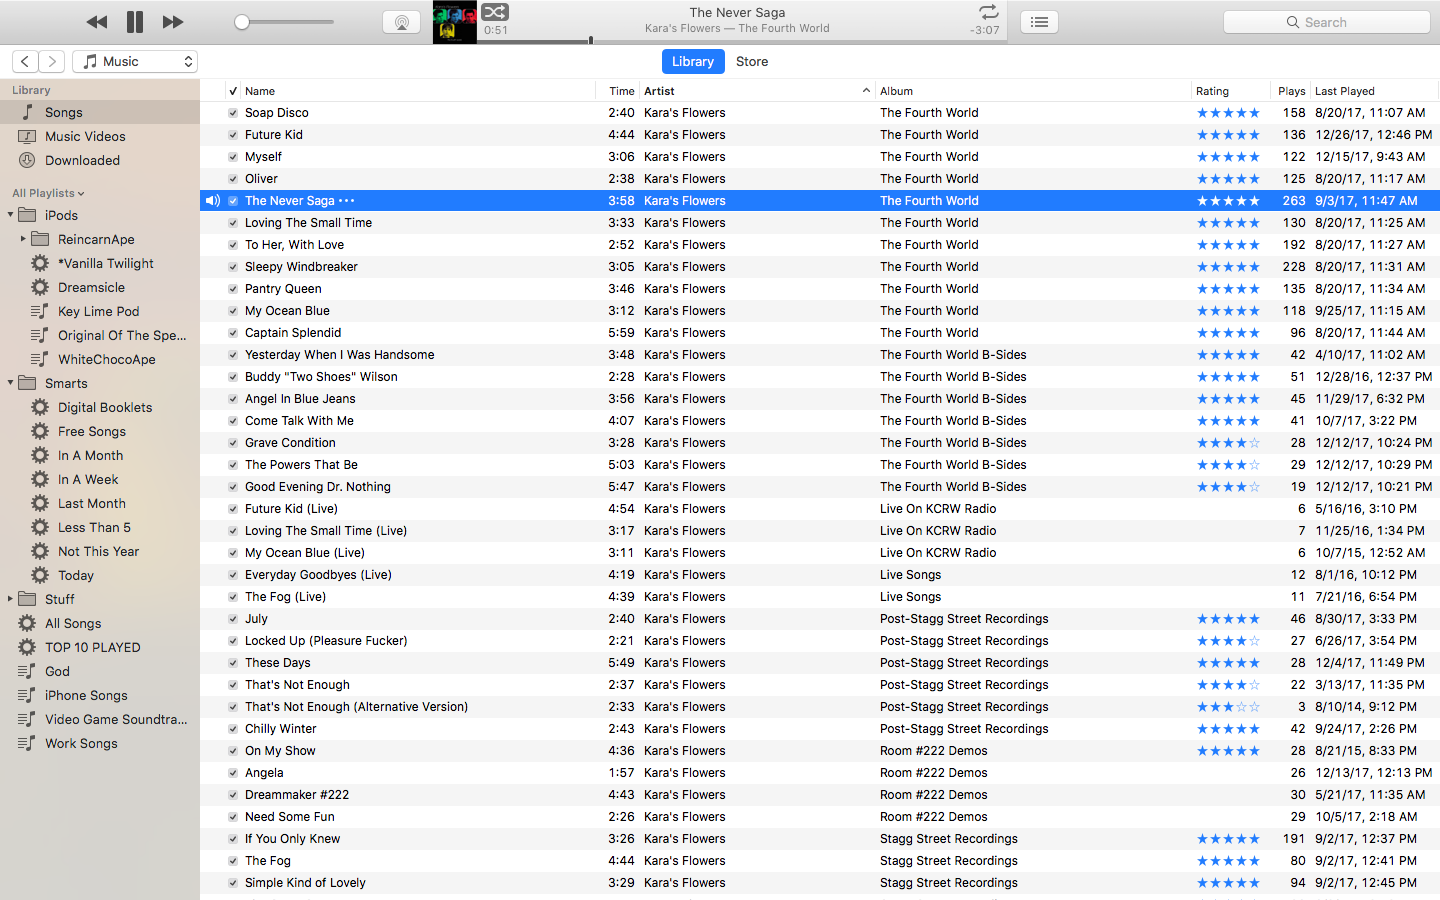Collapse the iPods folder triangle
Screen dimensions: 1440x900
(10, 215)
